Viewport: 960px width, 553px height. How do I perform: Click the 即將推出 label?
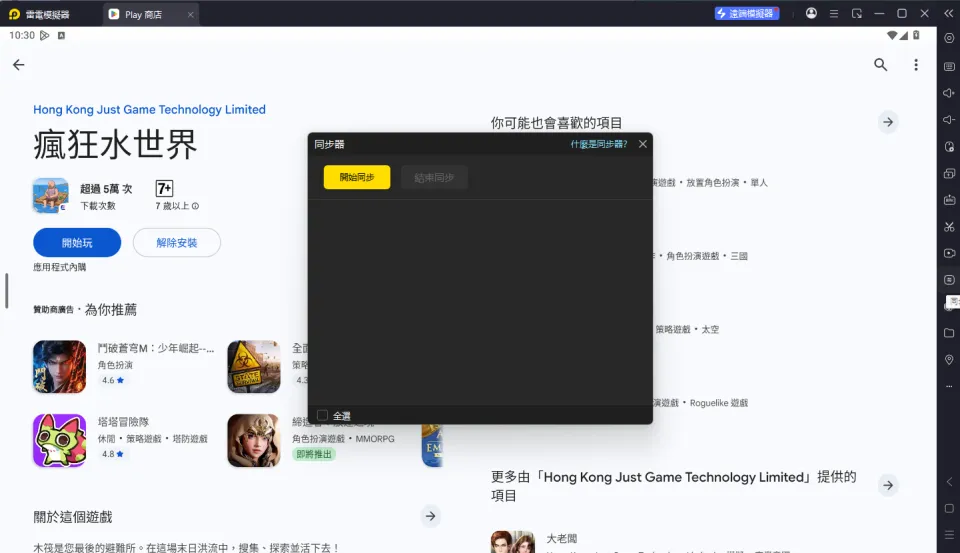313,454
